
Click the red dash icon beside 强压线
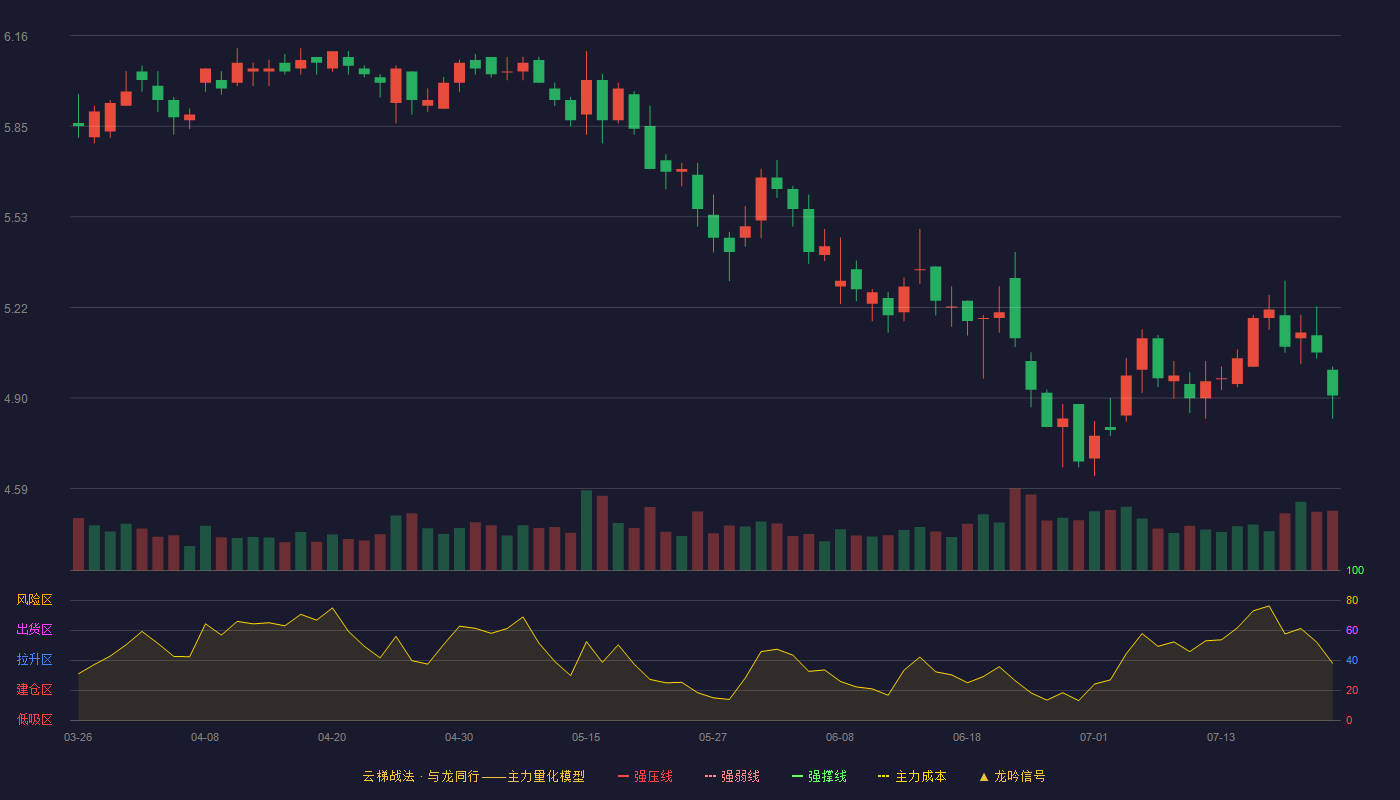click(623, 776)
